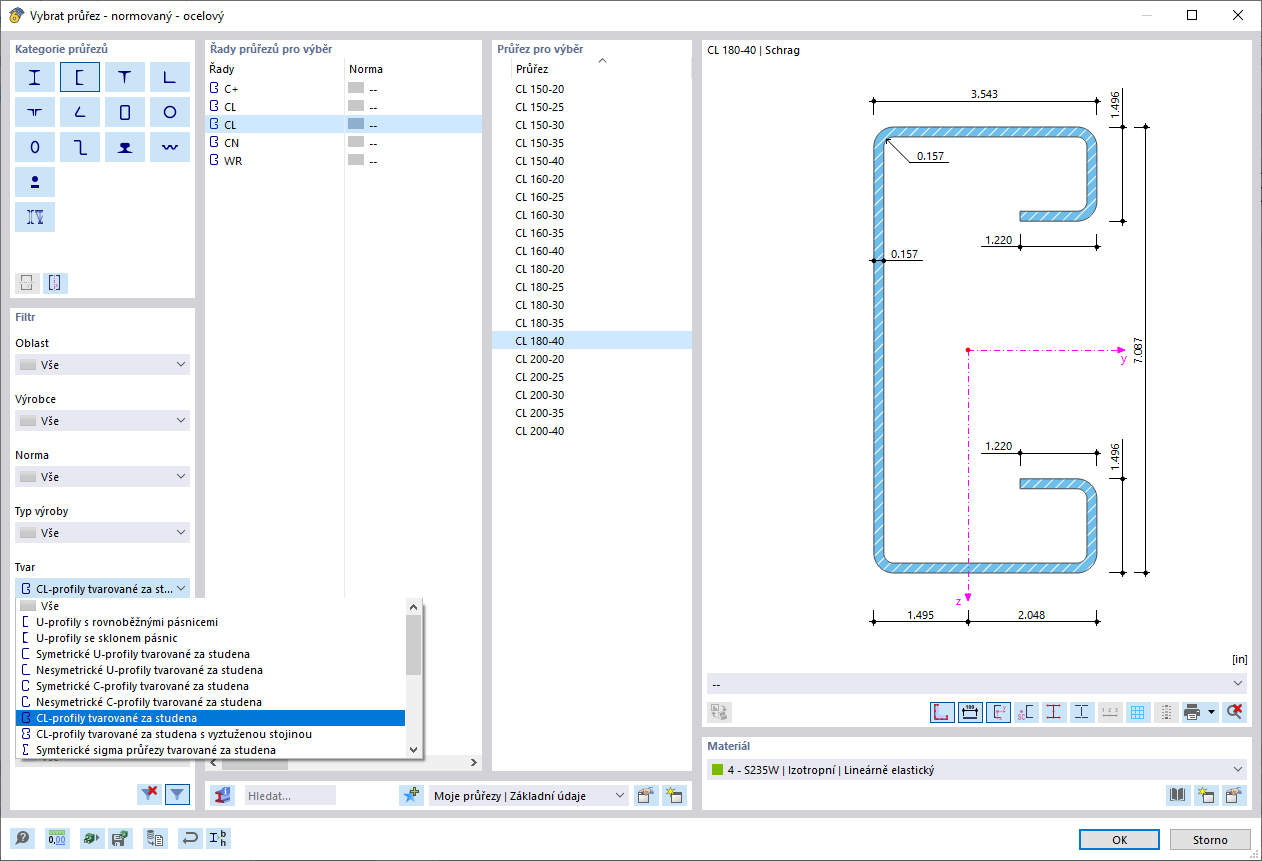Toggle grid display in preview toolbar
The image size is (1262, 861).
pyautogui.click(x=1137, y=712)
